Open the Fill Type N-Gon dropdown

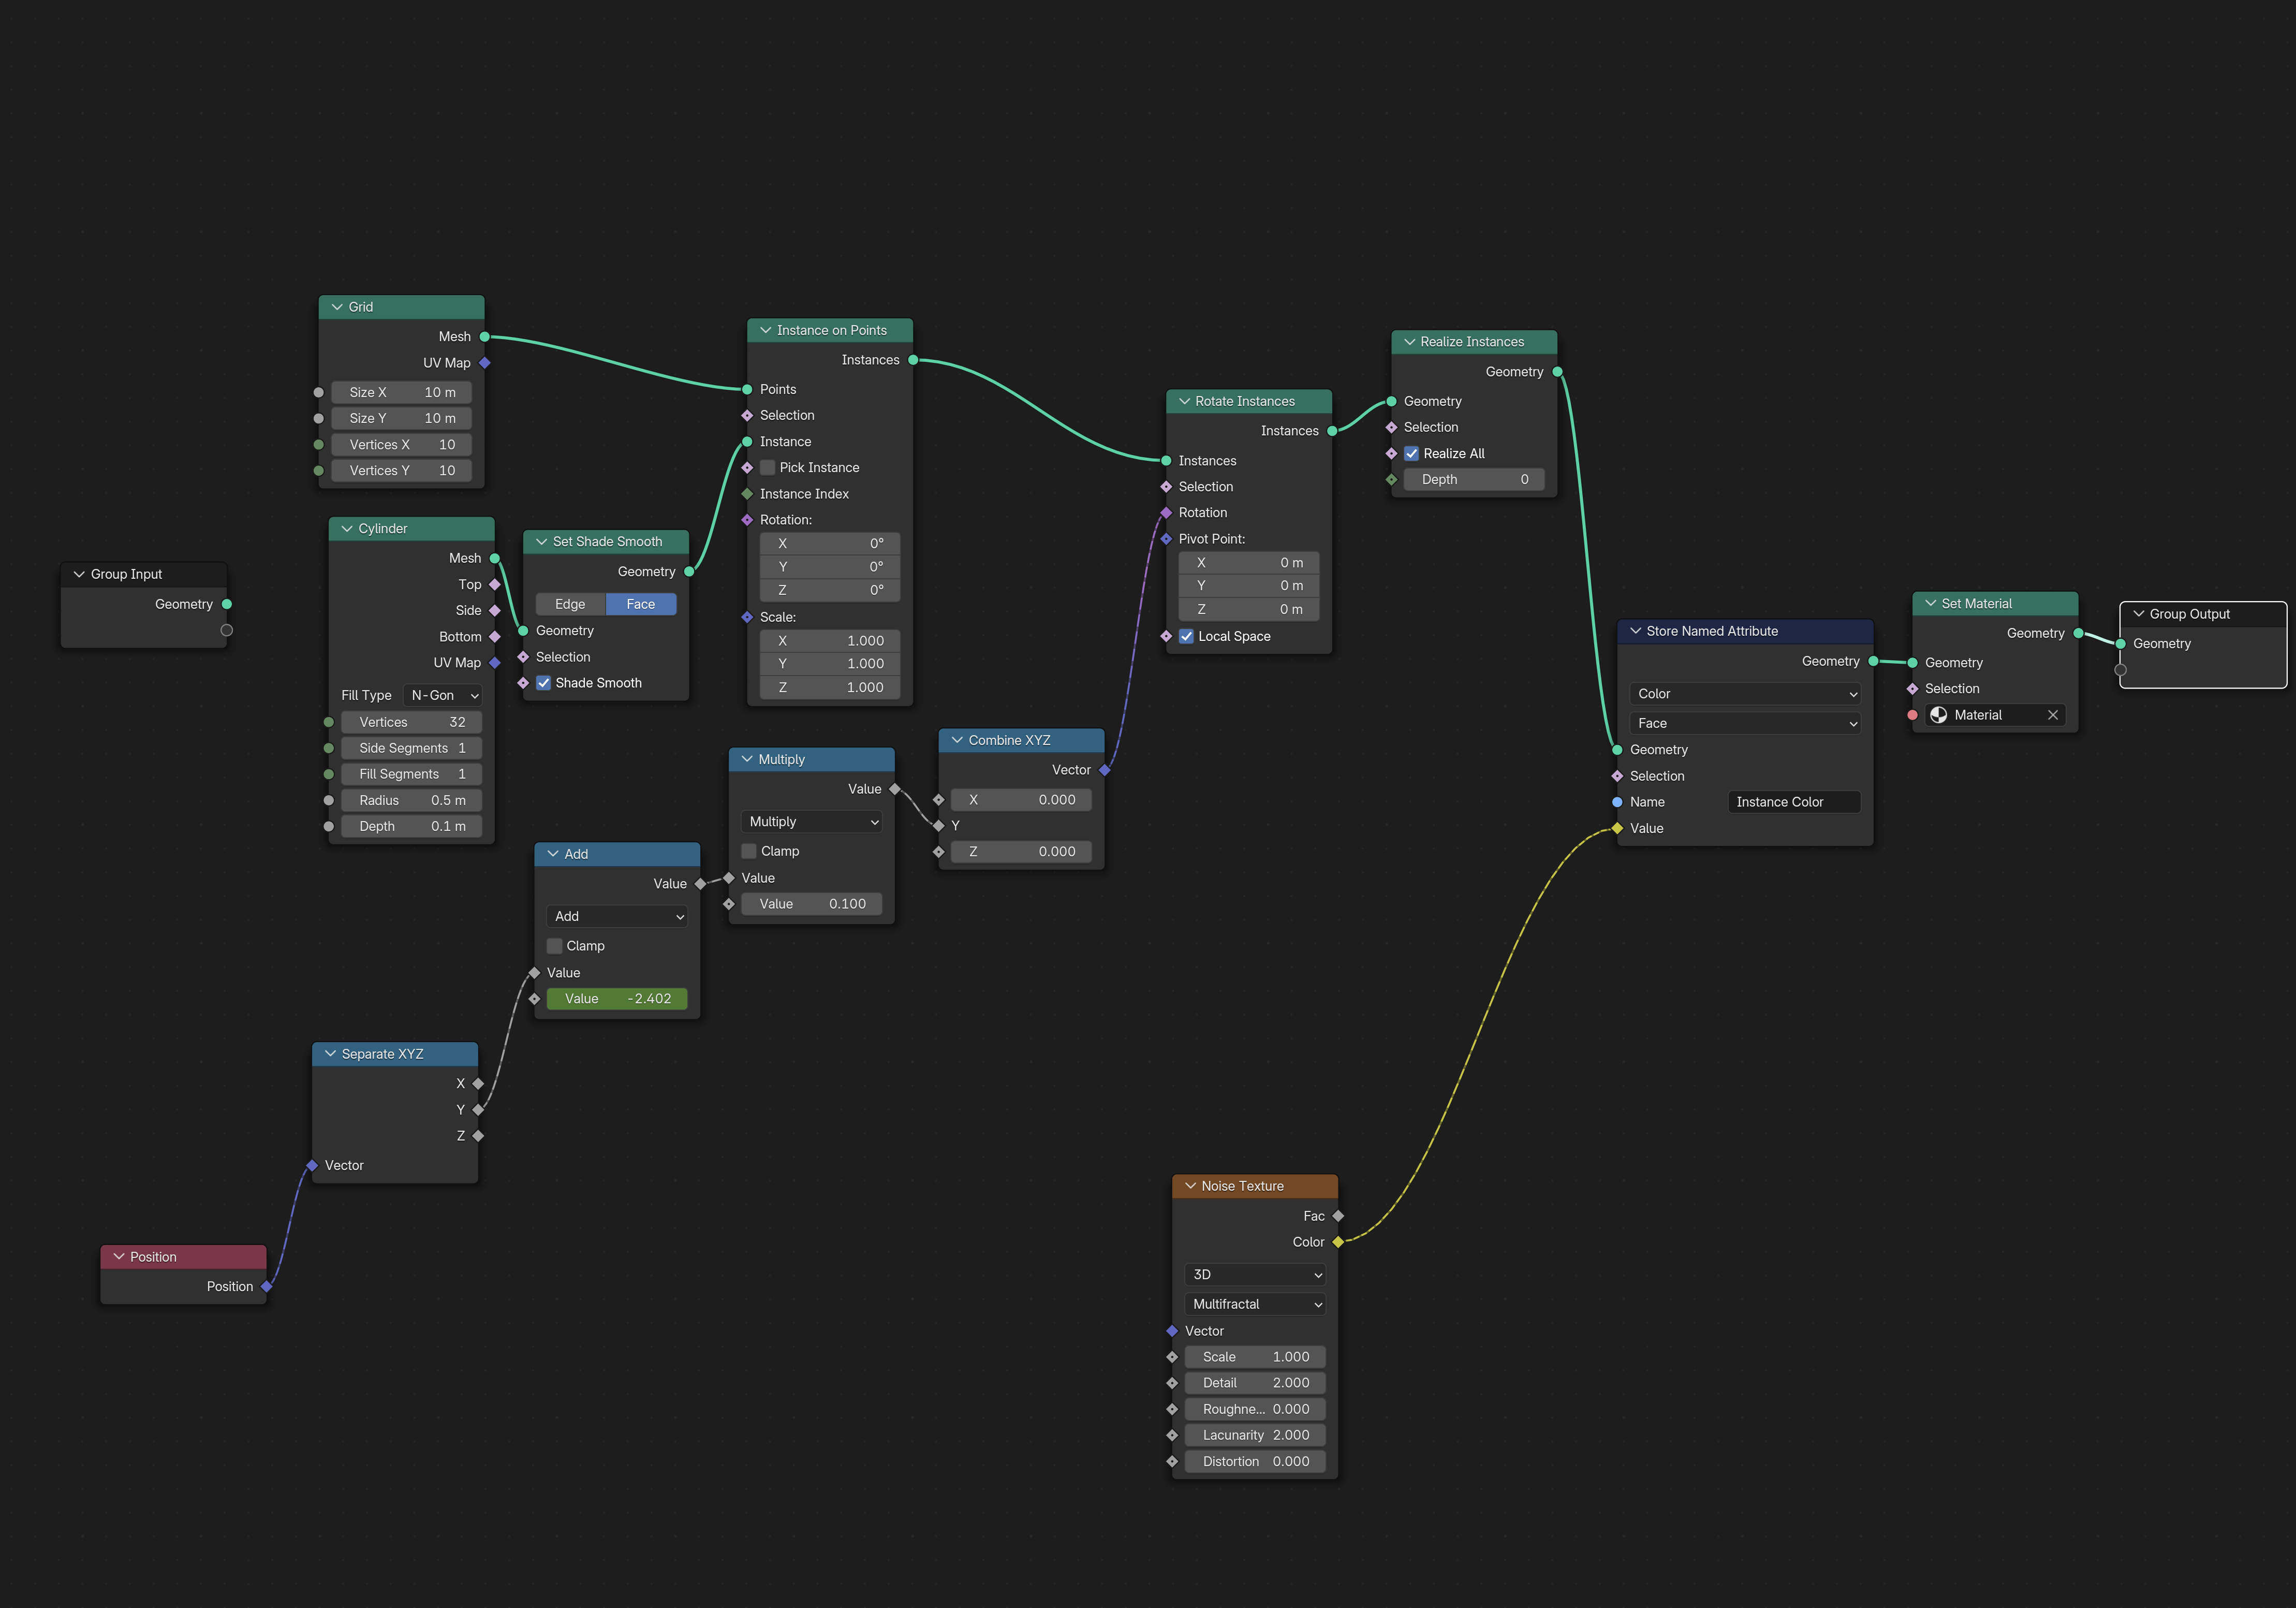click(444, 695)
